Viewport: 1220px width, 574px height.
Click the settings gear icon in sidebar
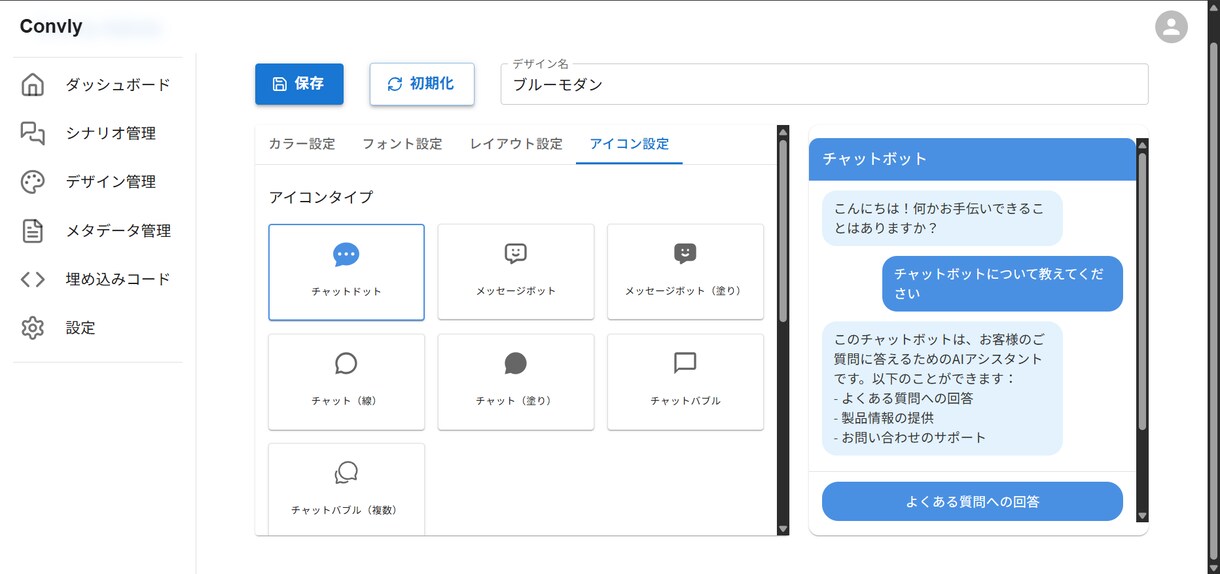[33, 328]
